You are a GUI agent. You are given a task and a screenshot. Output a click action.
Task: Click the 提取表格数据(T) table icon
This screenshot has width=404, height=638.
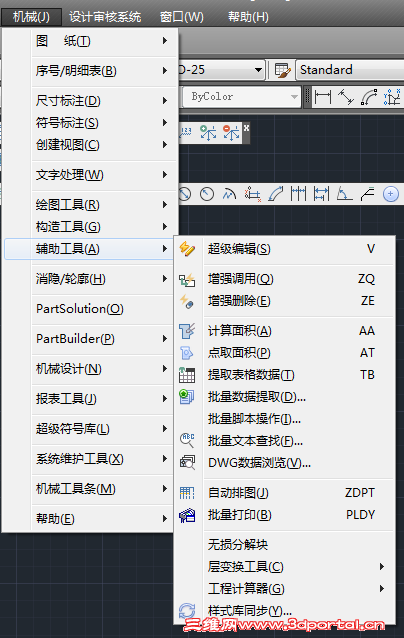187,375
